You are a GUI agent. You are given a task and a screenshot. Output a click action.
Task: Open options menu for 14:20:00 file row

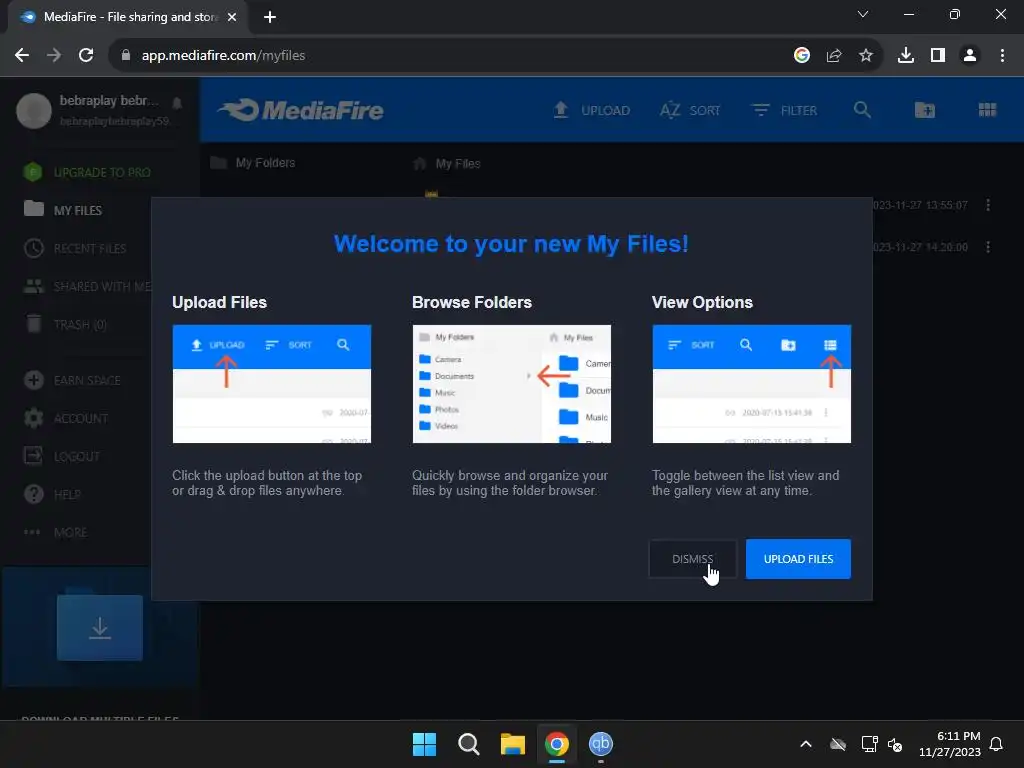tap(988, 247)
